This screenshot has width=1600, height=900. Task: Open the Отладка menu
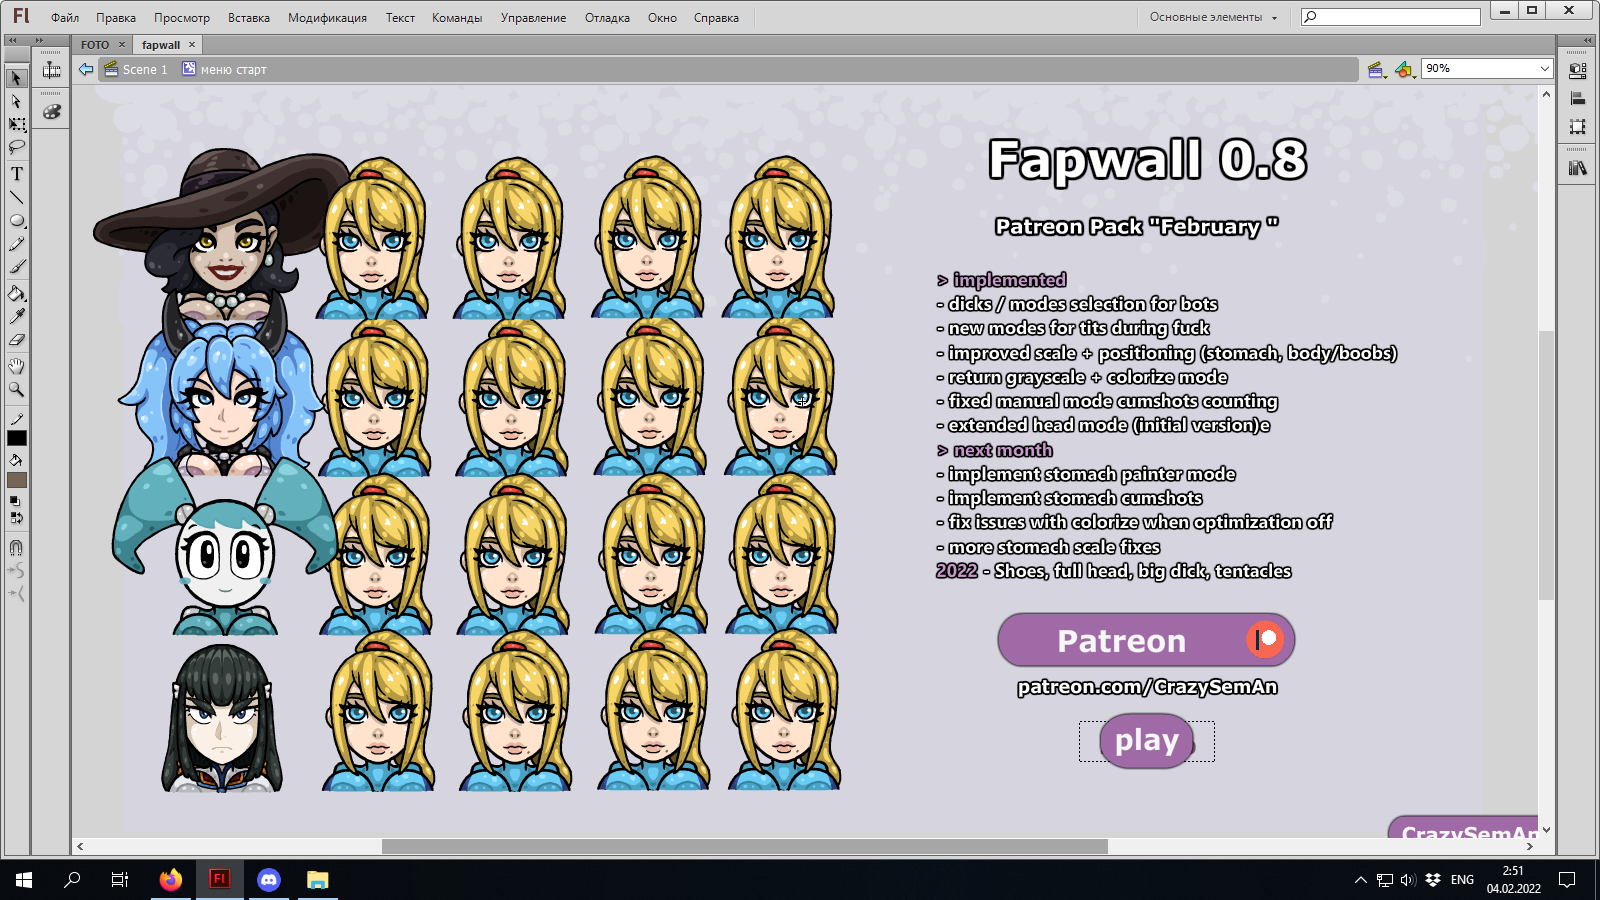point(607,18)
